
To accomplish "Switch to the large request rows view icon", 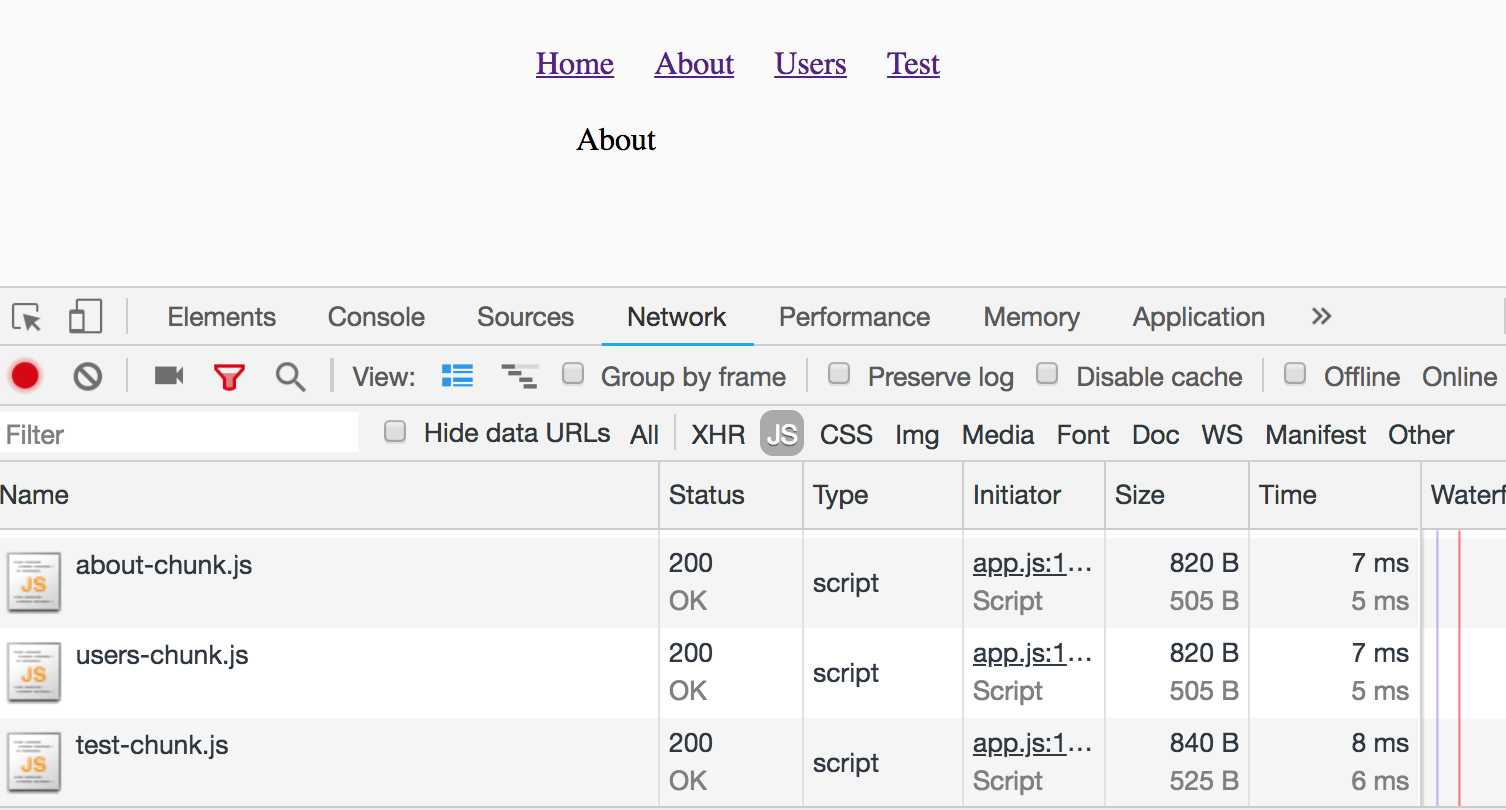I will [x=457, y=376].
